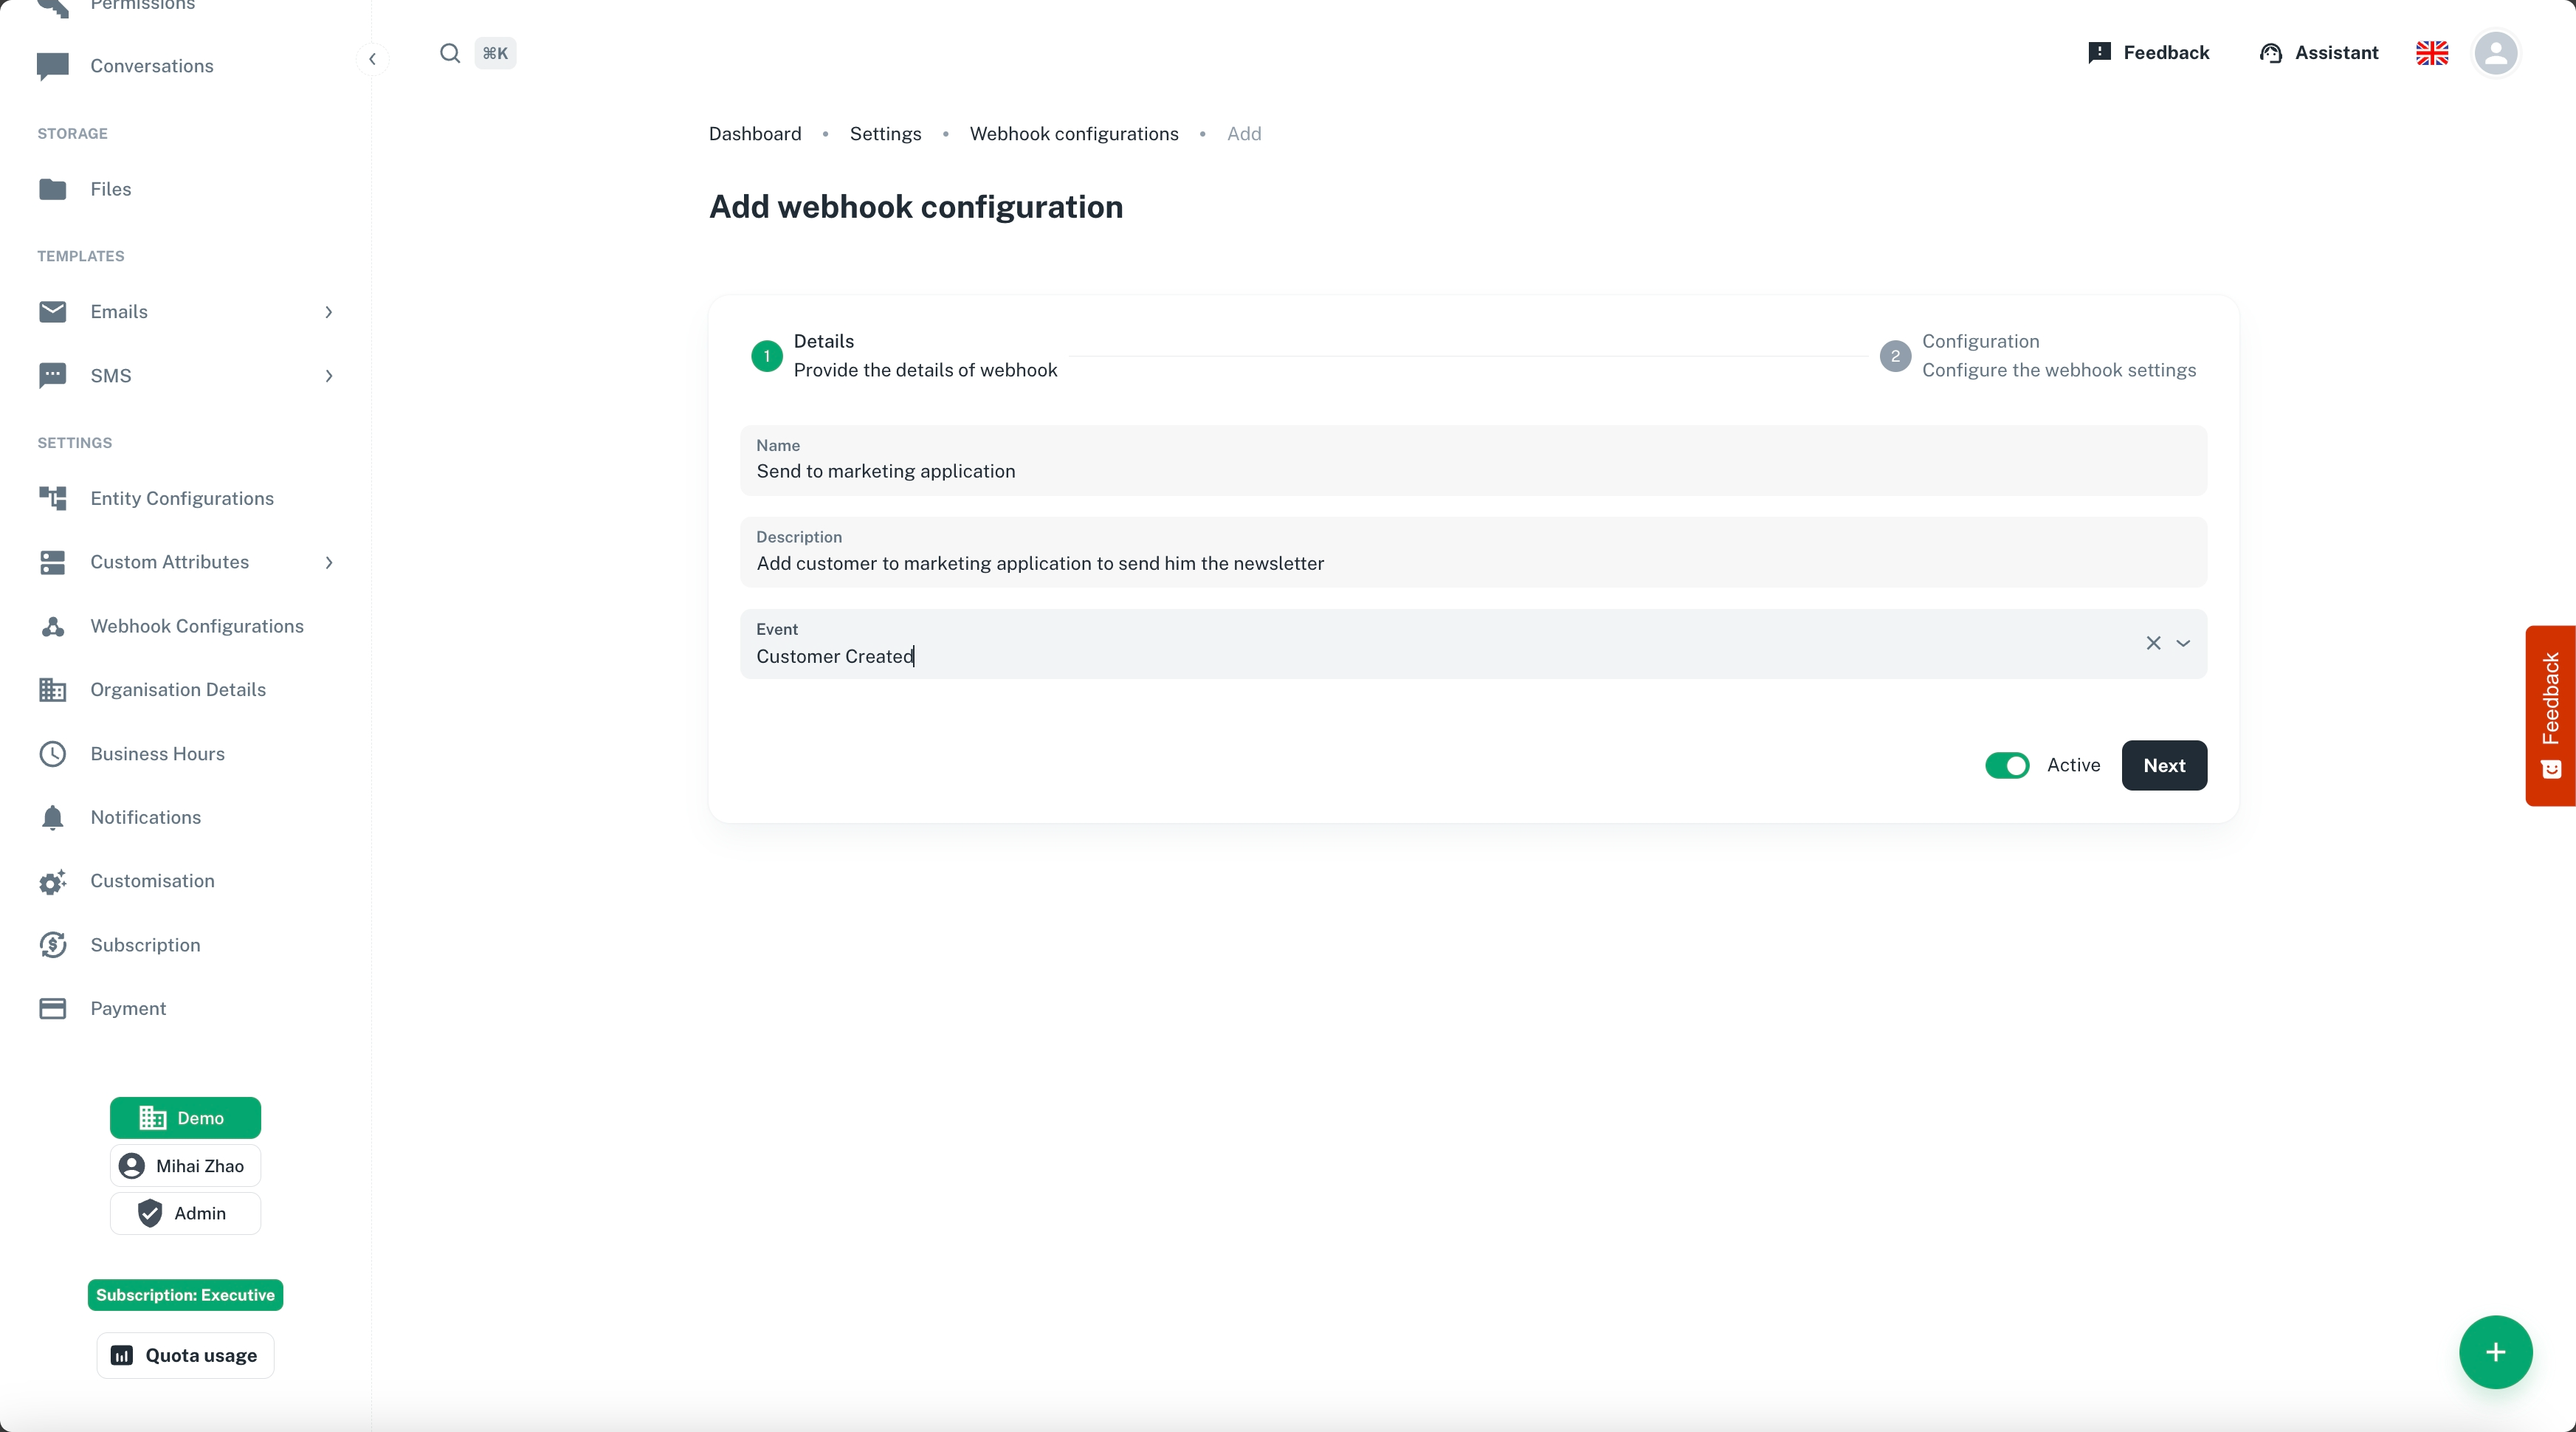Open Webhook Configurations in sidebar
This screenshot has width=2576, height=1432.
[196, 626]
